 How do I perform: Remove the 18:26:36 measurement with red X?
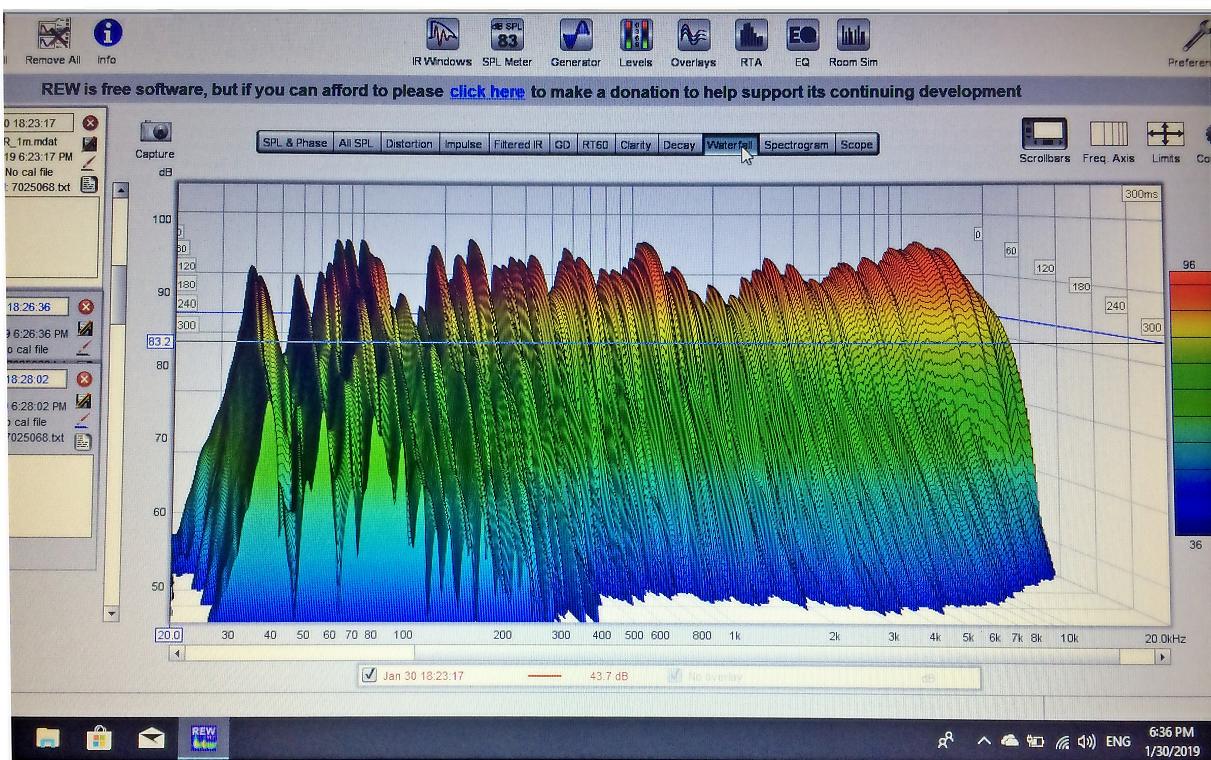click(x=86, y=307)
